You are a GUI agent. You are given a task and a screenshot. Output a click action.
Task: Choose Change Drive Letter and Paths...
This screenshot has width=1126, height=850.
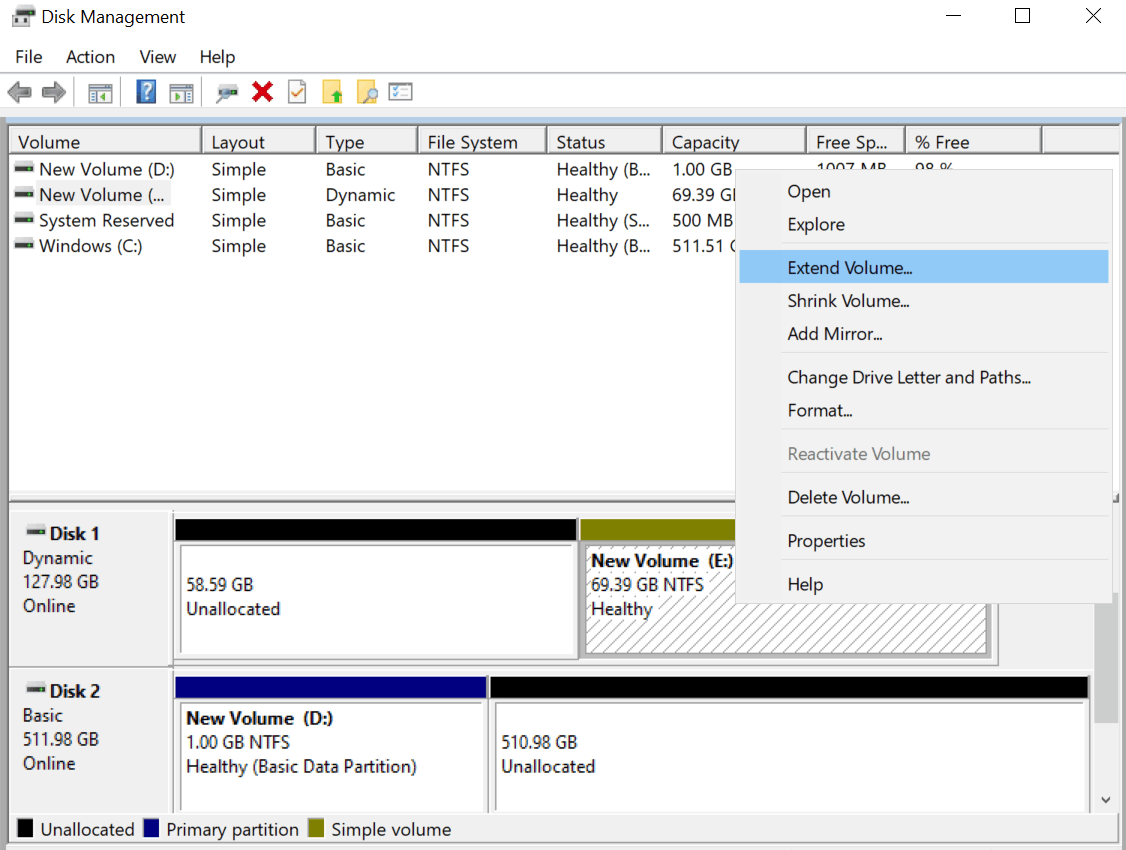click(923, 378)
